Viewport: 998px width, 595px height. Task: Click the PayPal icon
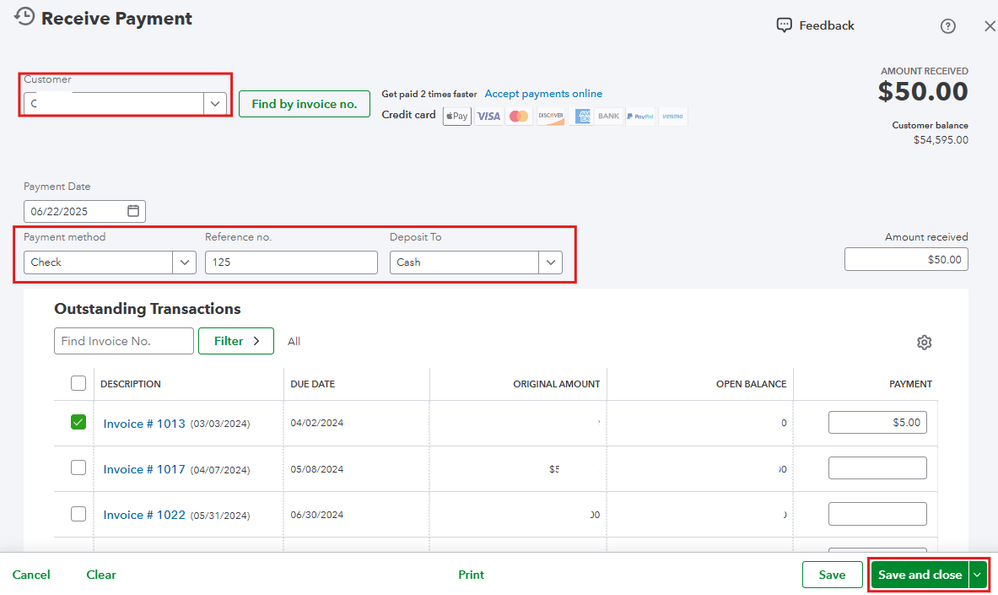coord(641,116)
